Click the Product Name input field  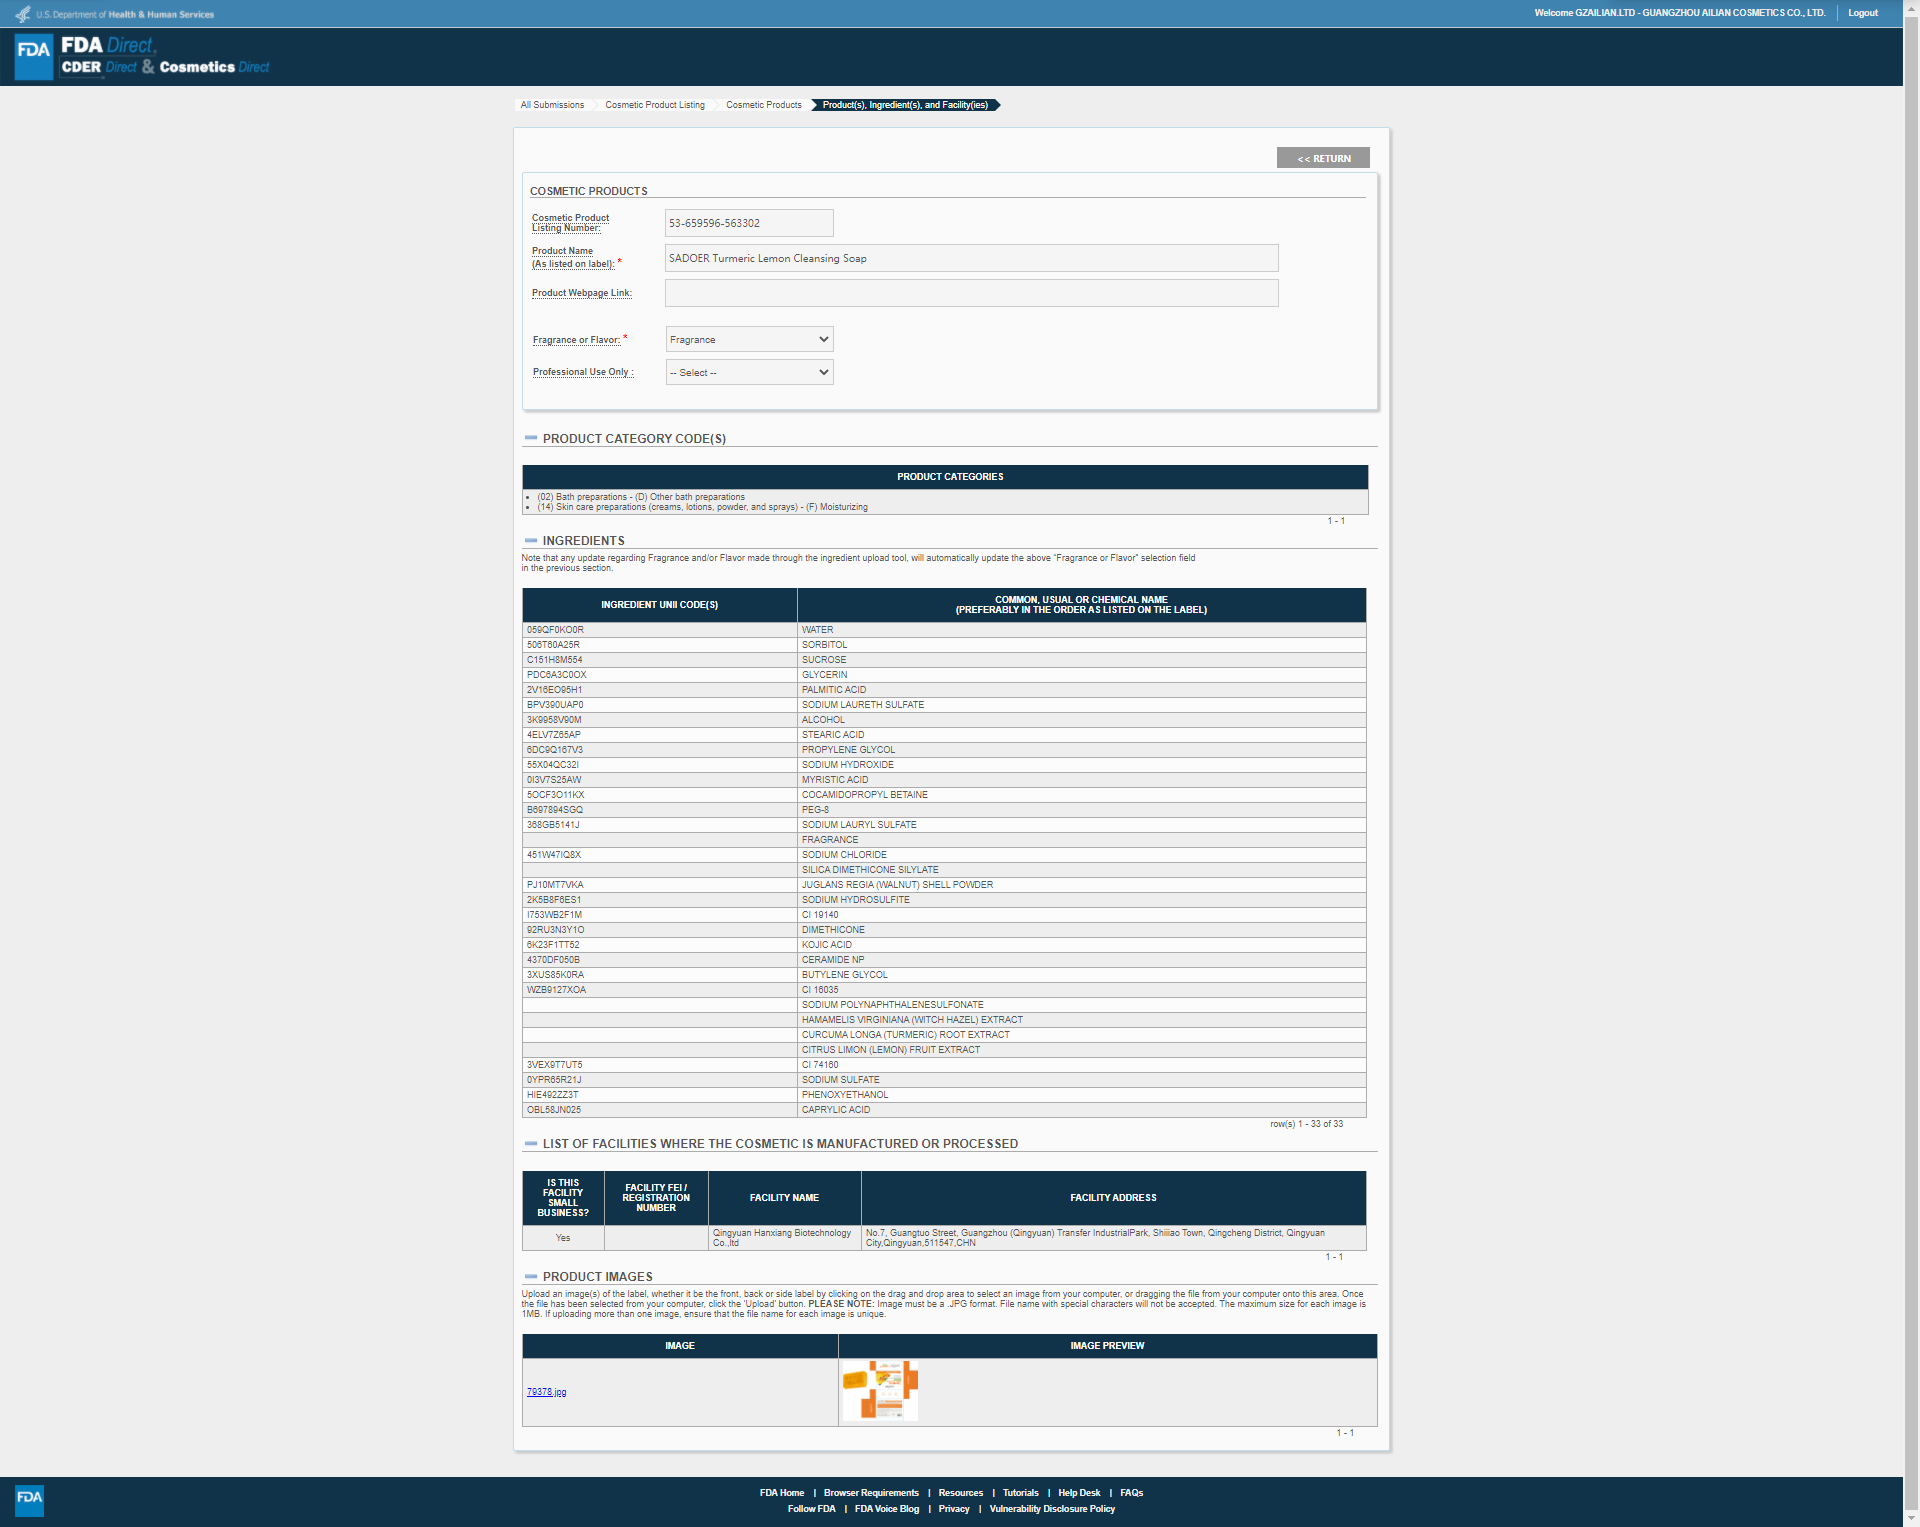tap(971, 258)
